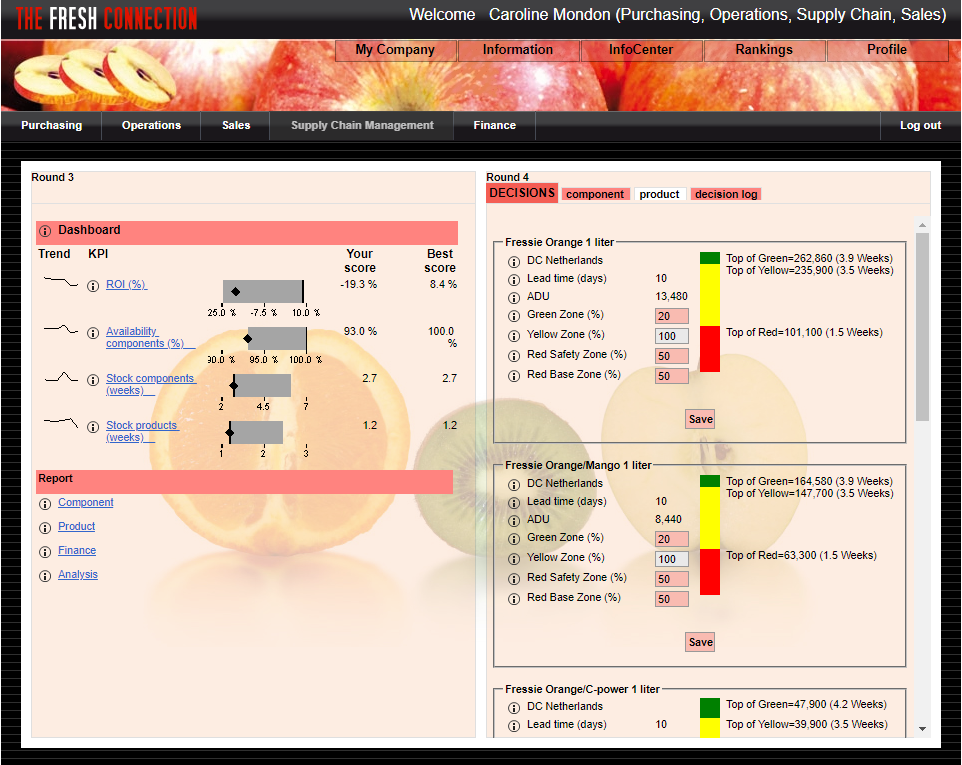Click info icon for Orange/Mango Lead time
The width and height of the screenshot is (962, 765).
(x=514, y=503)
